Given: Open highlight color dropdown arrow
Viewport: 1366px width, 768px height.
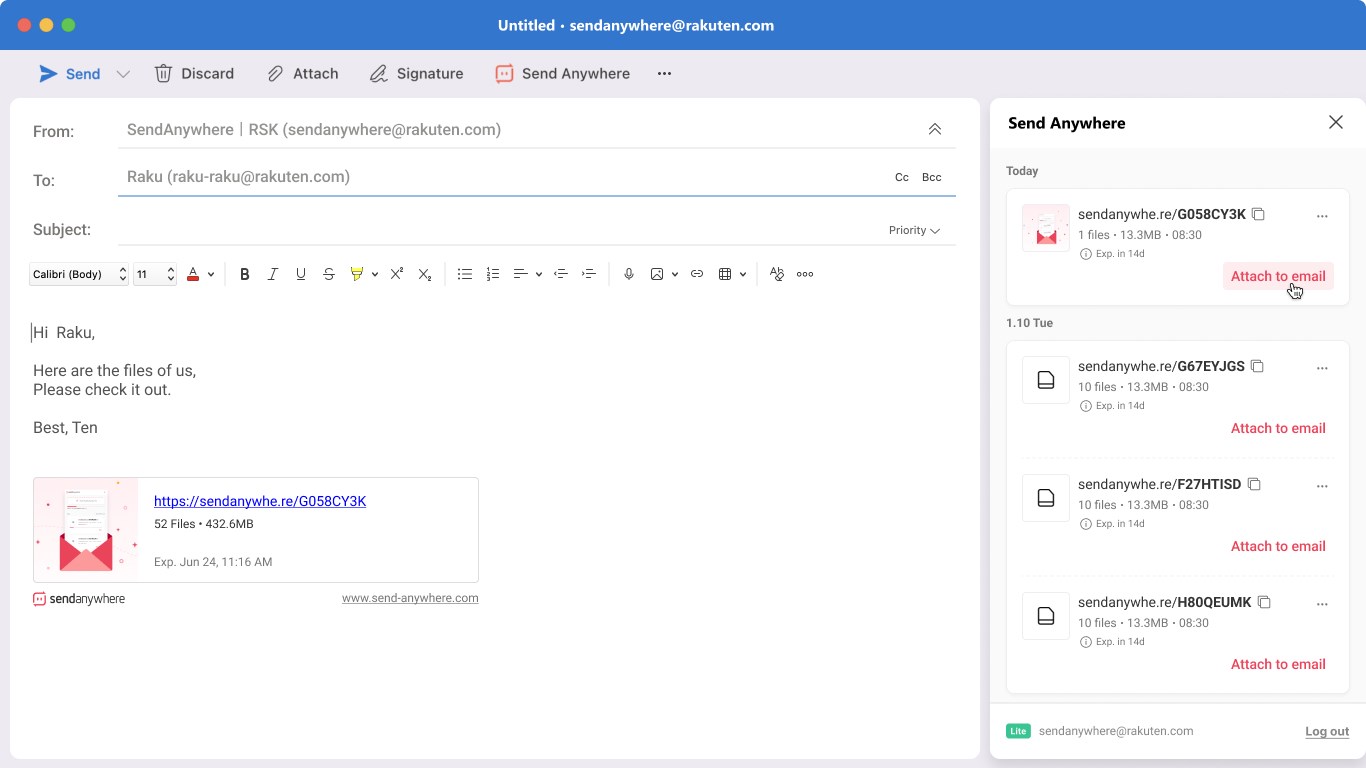Looking at the screenshot, I should 375,274.
